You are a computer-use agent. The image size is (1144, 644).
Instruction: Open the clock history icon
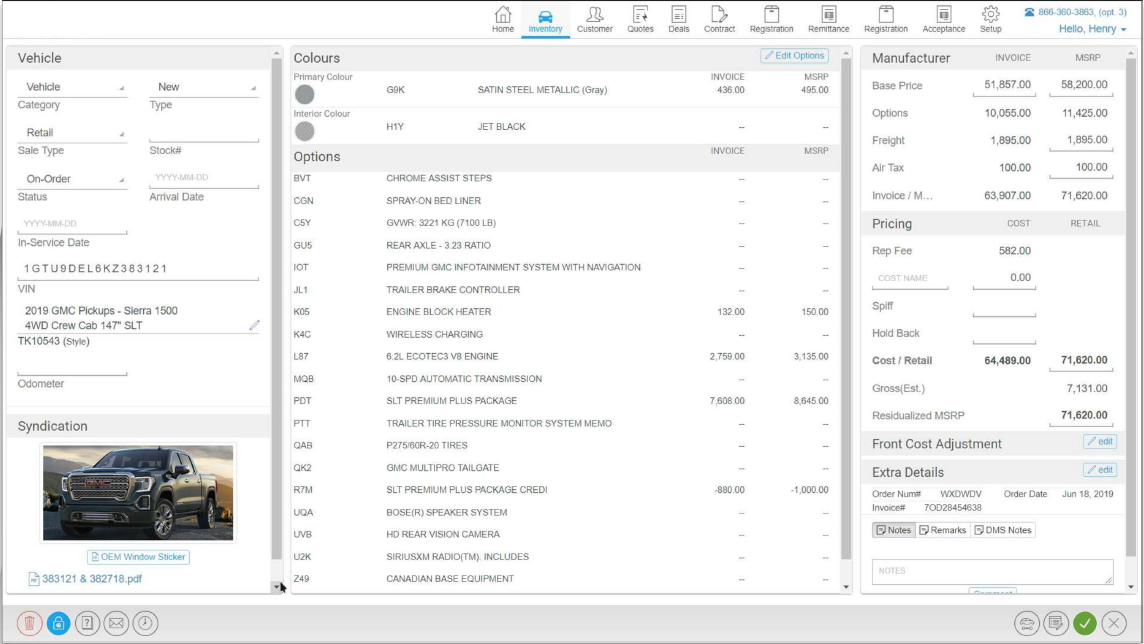[x=145, y=624]
